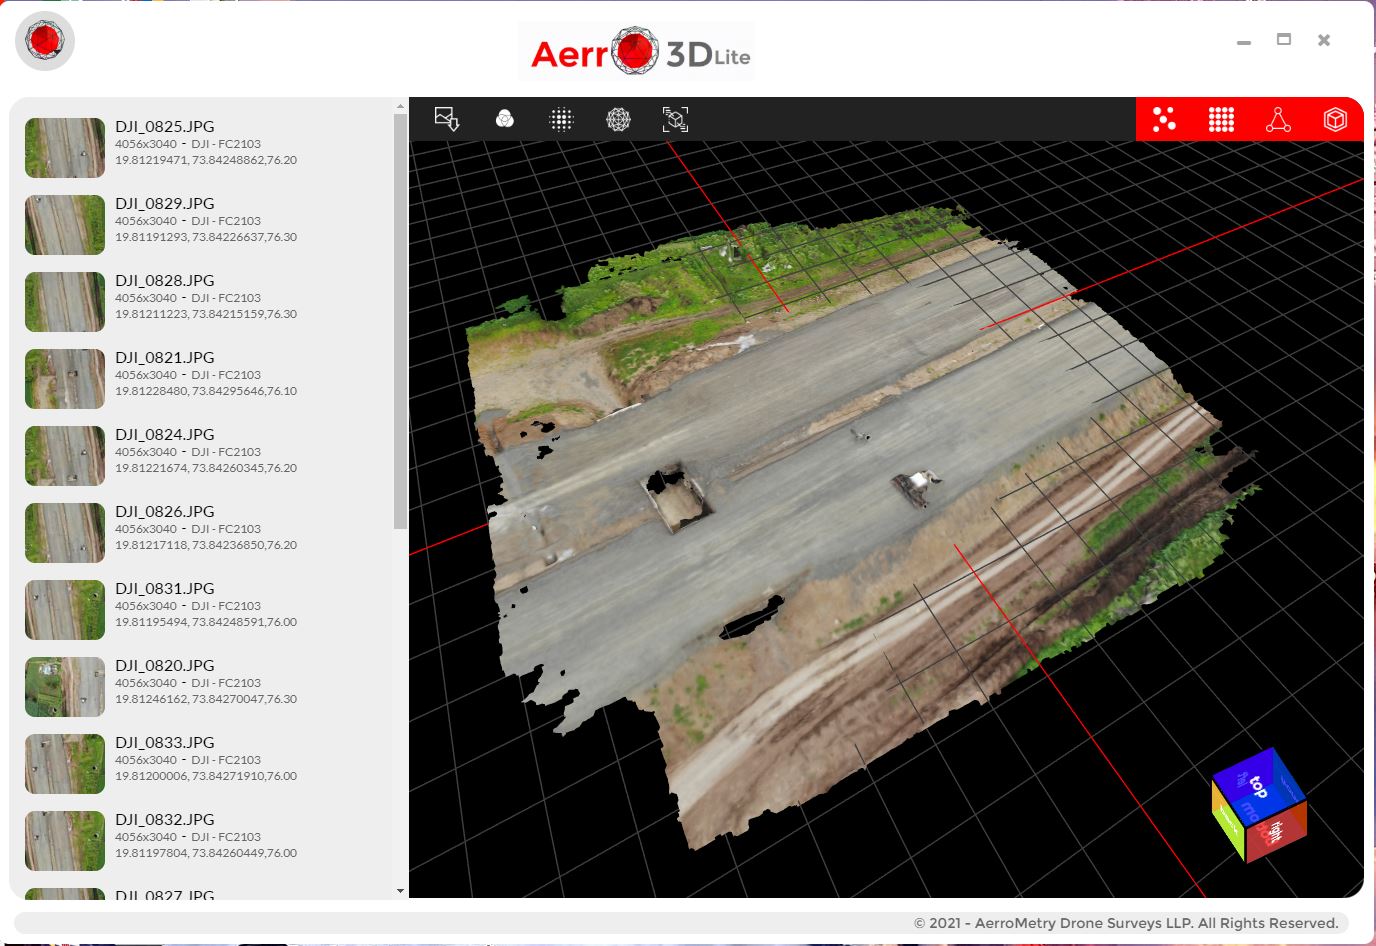The image size is (1376, 946).
Task: Click the overlapping circles color icon
Action: [x=505, y=120]
